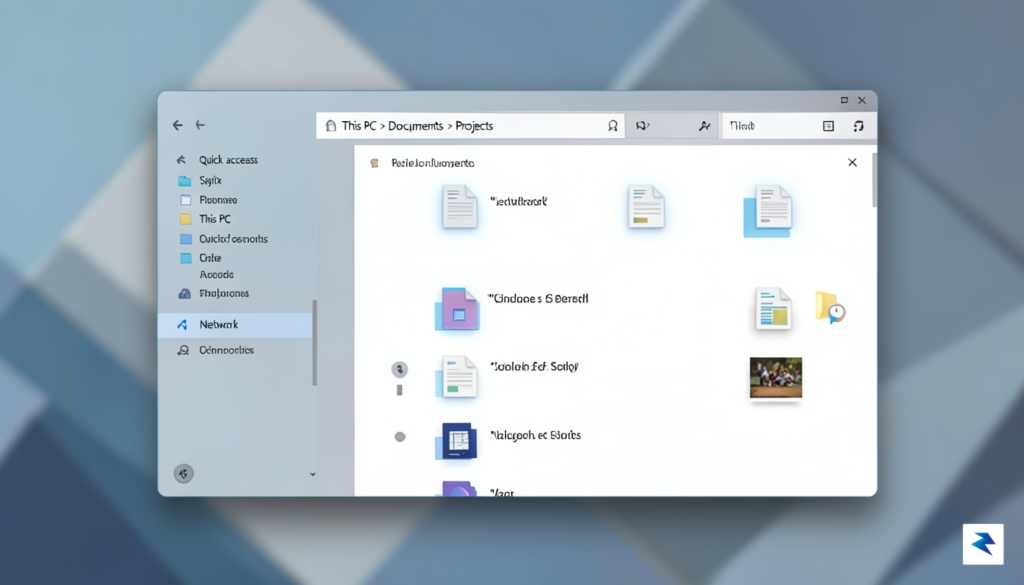Click the list layout icon in the search box

coord(828,126)
